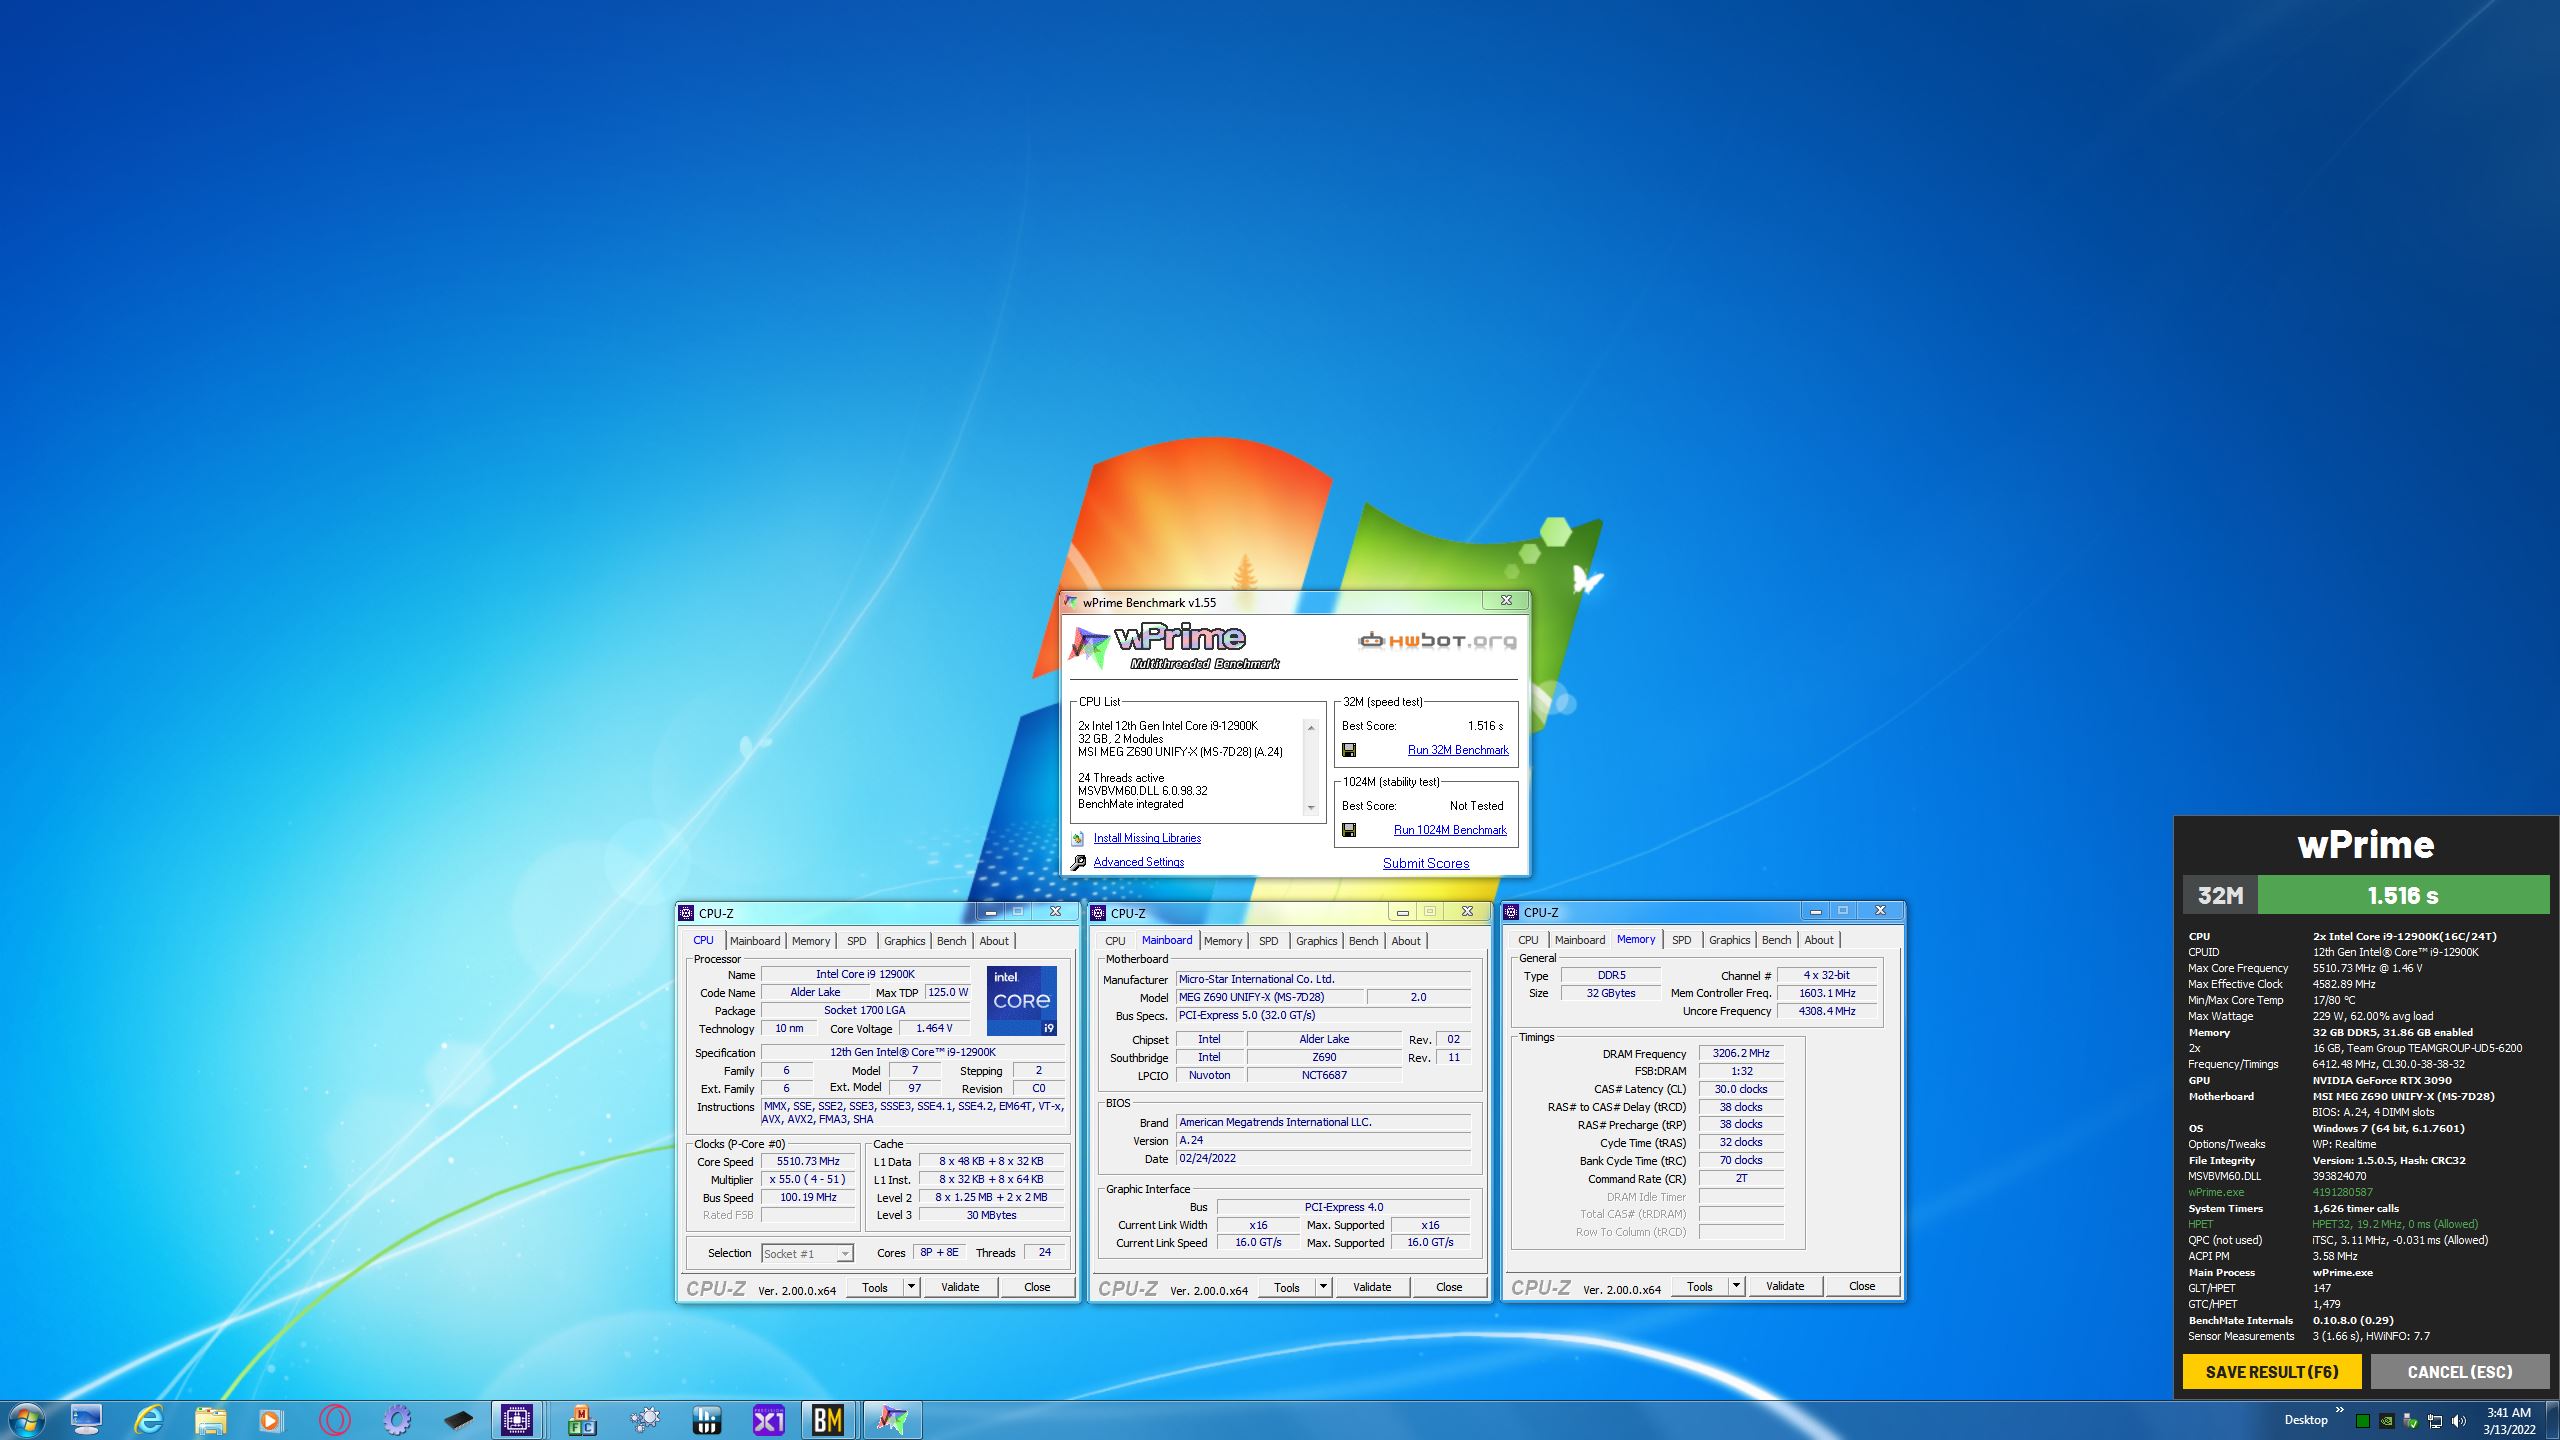This screenshot has height=1440, width=2560.
Task: Click the NVIDIA tray icon
Action: [x=2386, y=1421]
